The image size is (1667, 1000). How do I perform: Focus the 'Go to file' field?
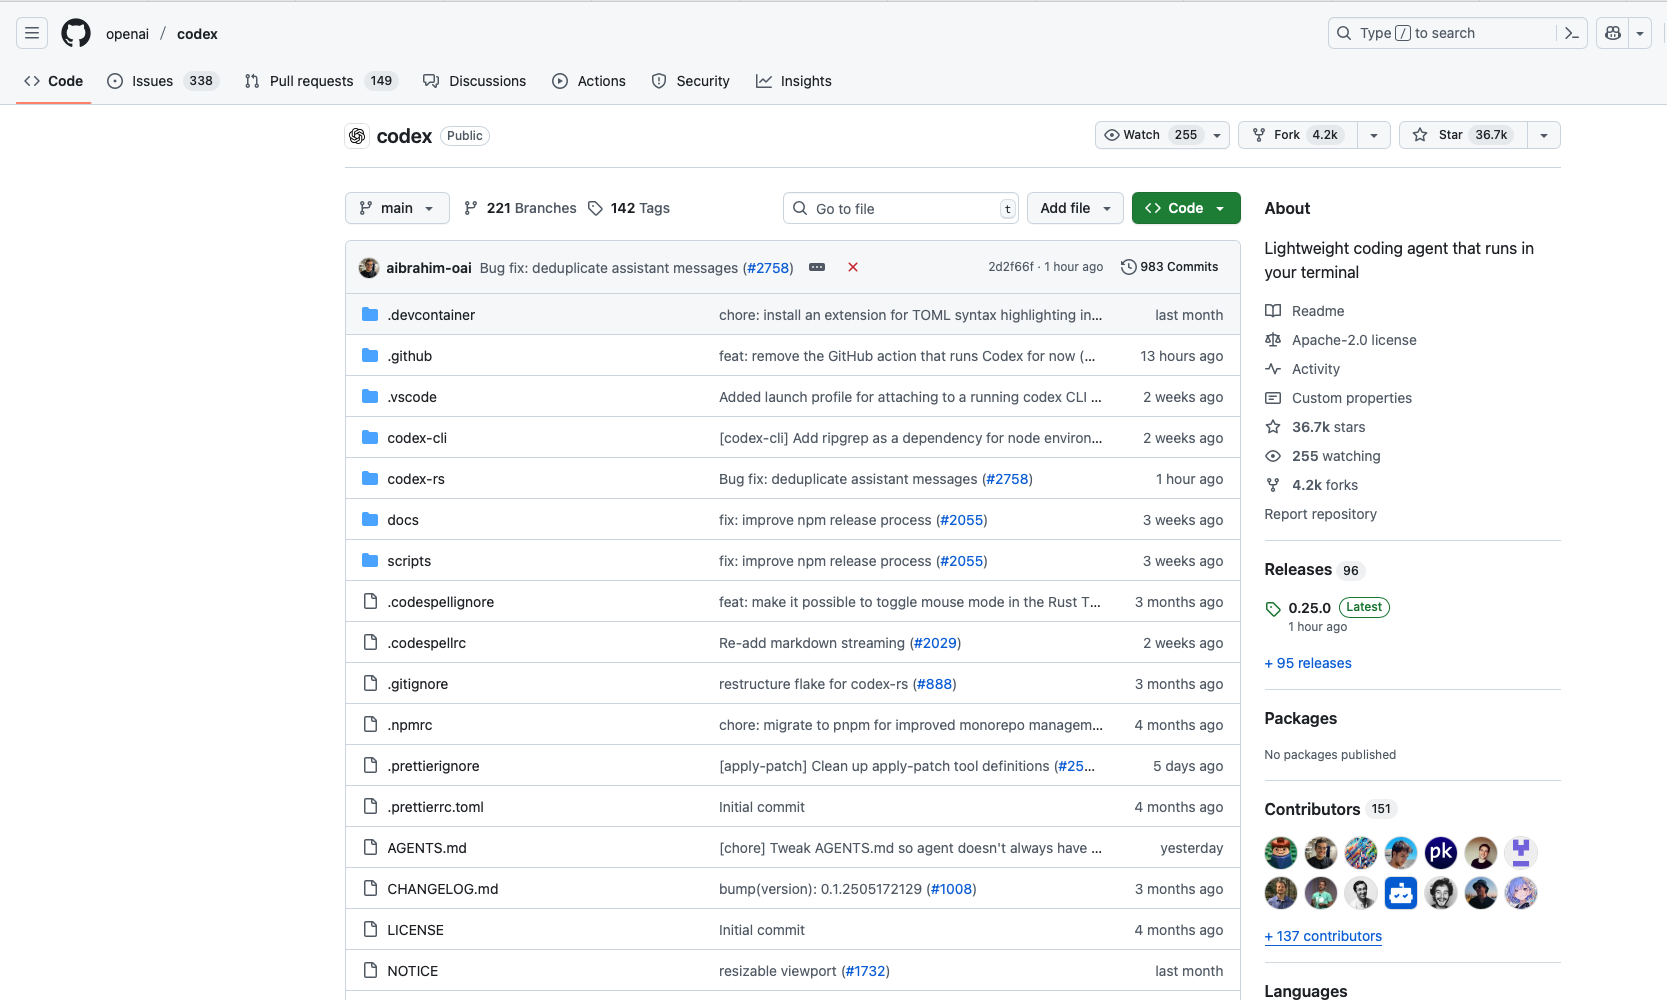click(901, 208)
